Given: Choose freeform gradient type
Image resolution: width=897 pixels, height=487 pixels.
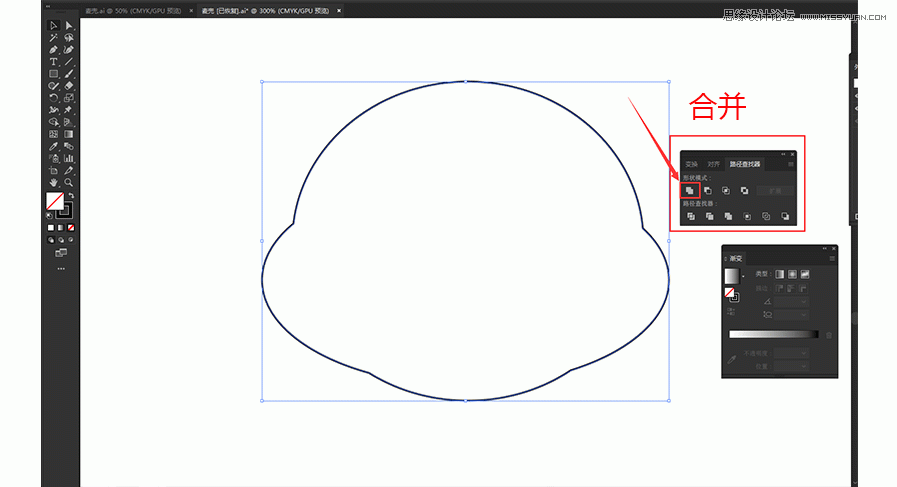Looking at the screenshot, I should pyautogui.click(x=804, y=274).
